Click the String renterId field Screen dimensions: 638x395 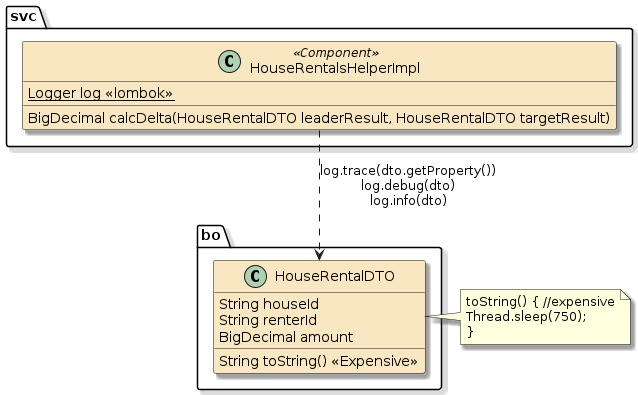click(268, 320)
